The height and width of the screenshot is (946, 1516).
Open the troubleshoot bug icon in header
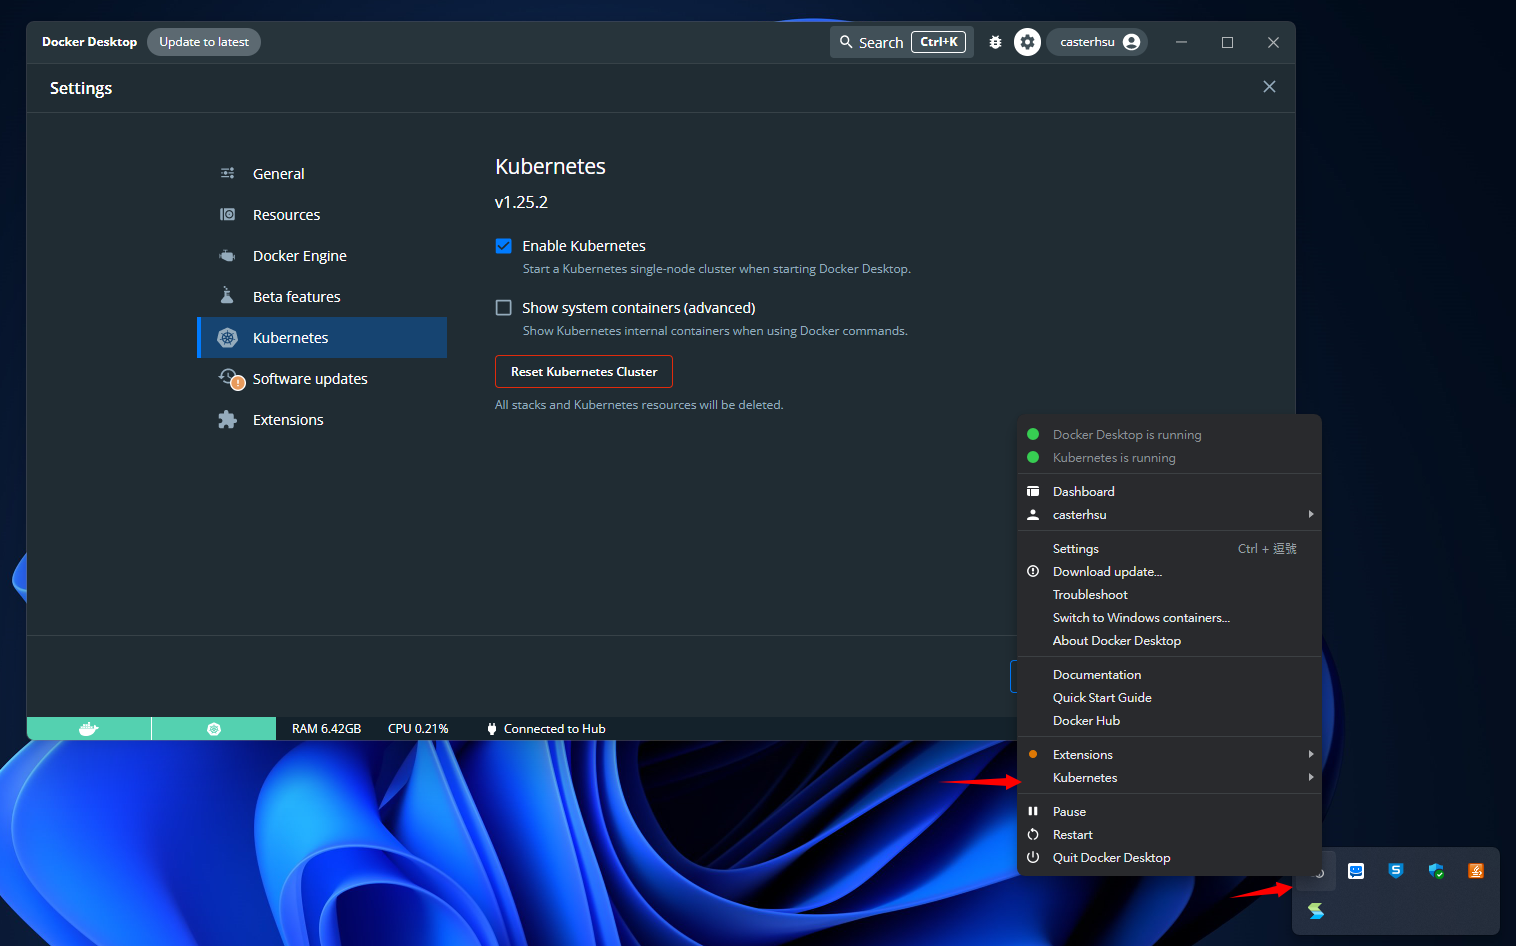(x=995, y=42)
